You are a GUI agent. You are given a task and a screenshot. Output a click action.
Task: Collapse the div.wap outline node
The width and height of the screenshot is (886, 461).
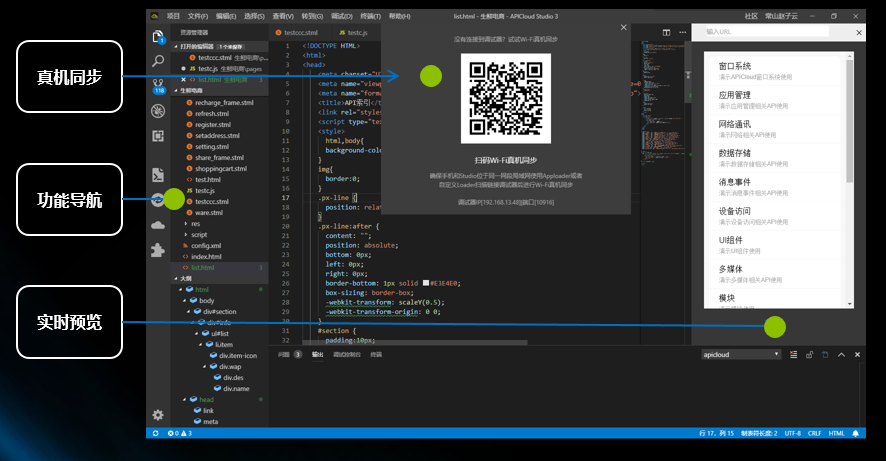click(x=205, y=367)
